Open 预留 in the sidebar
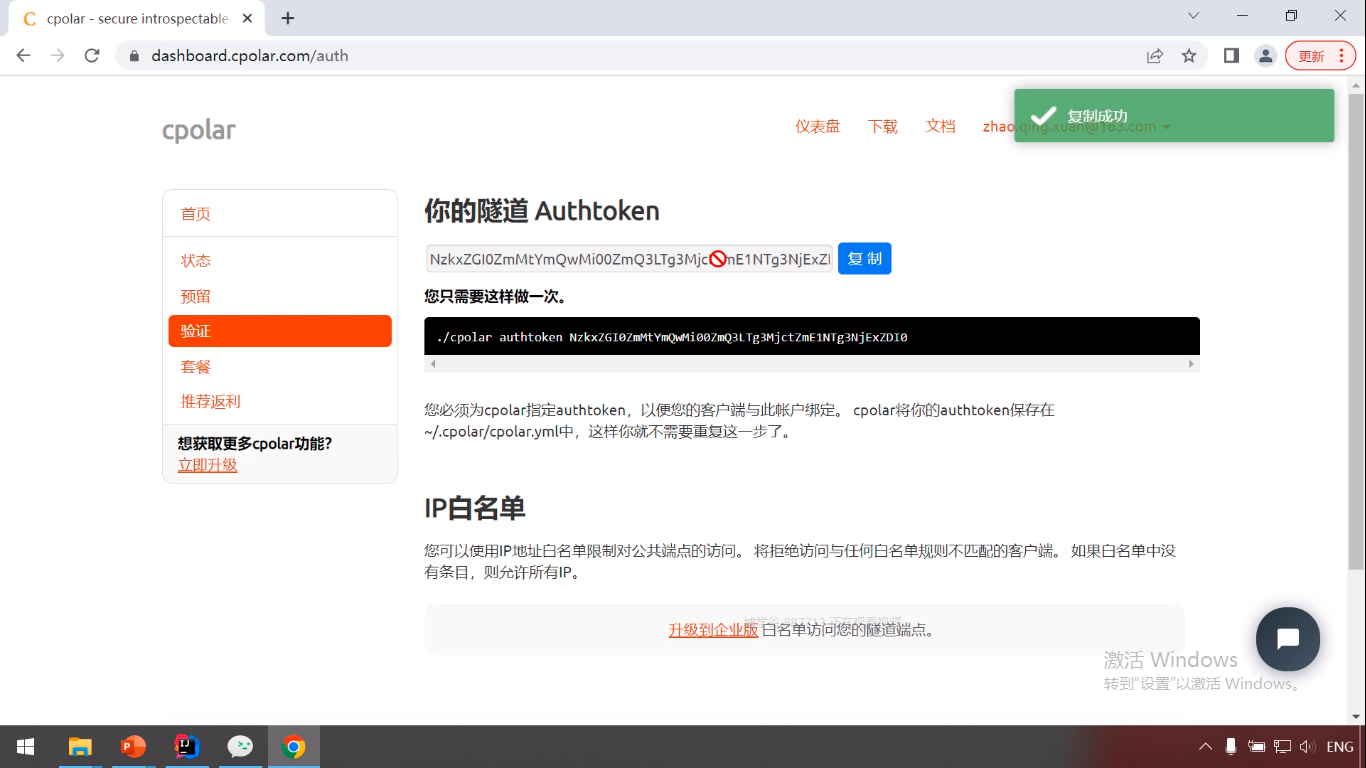The height and width of the screenshot is (768, 1366). (x=196, y=296)
